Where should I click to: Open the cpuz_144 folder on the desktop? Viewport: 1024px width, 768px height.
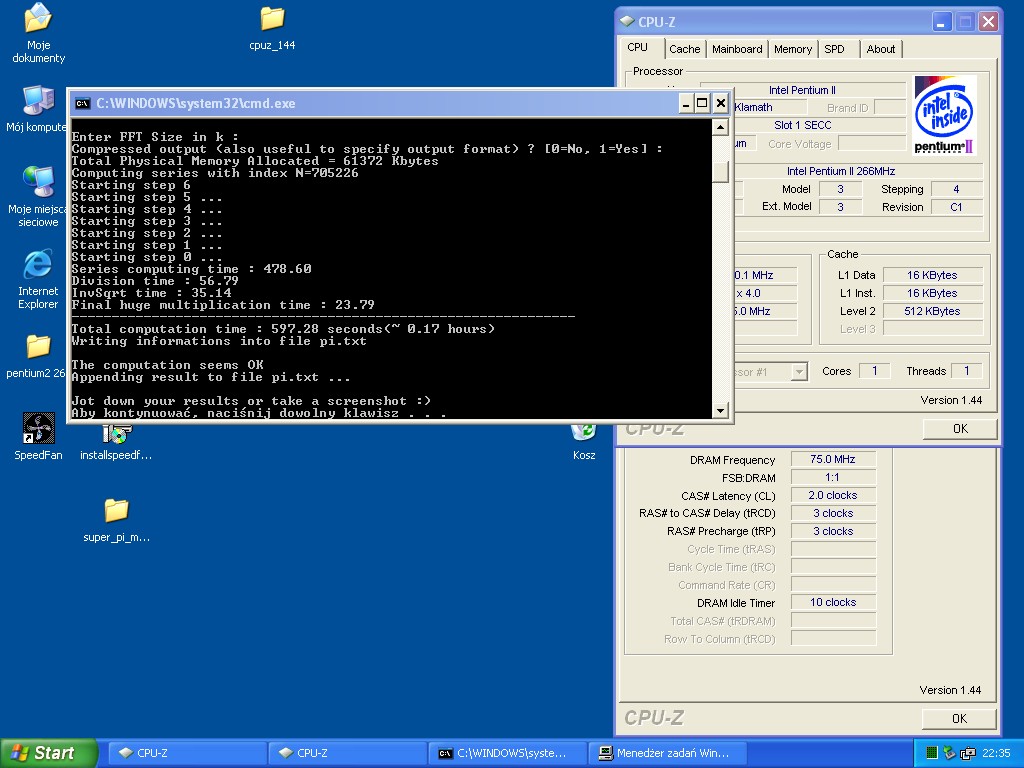coord(272,18)
